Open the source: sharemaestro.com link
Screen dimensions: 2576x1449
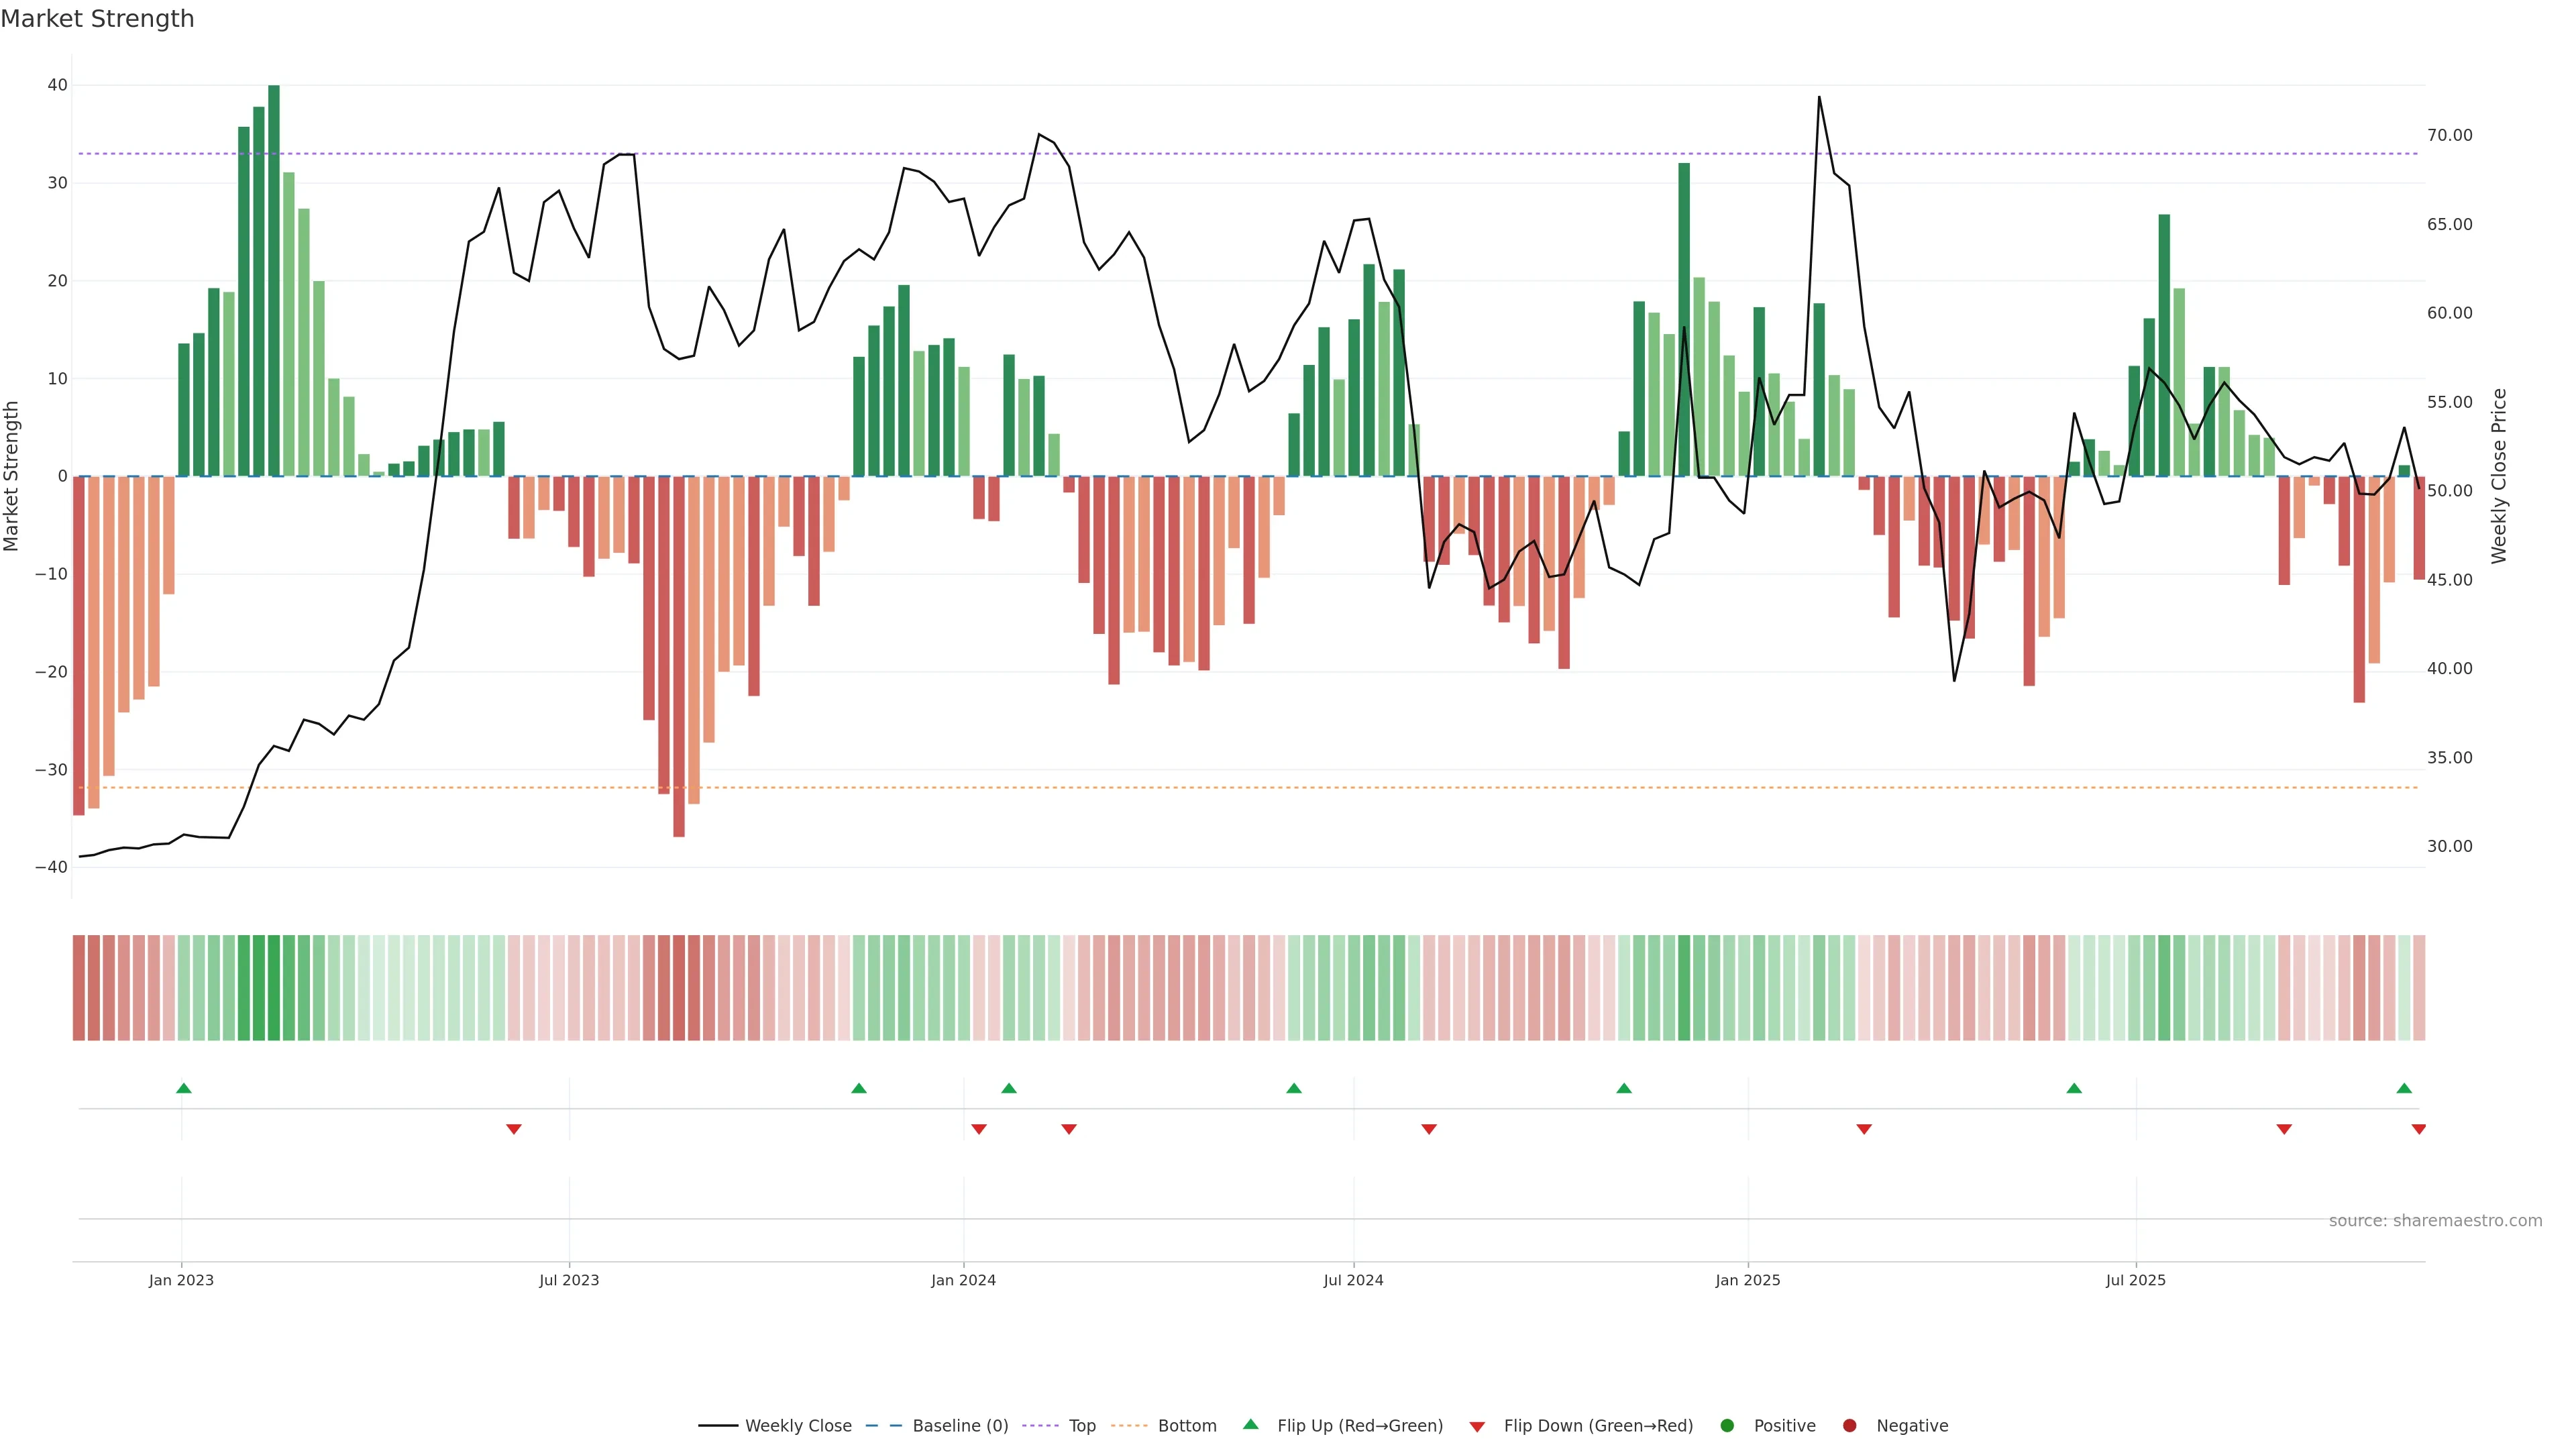click(x=2435, y=1221)
